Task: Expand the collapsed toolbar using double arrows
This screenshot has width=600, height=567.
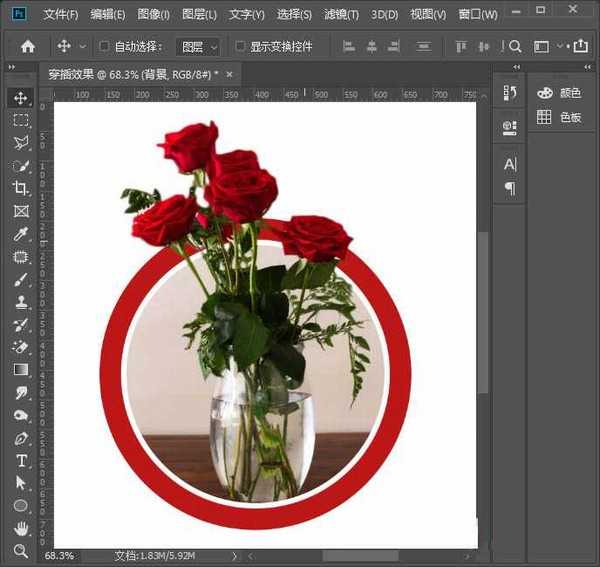Action: pos(13,66)
